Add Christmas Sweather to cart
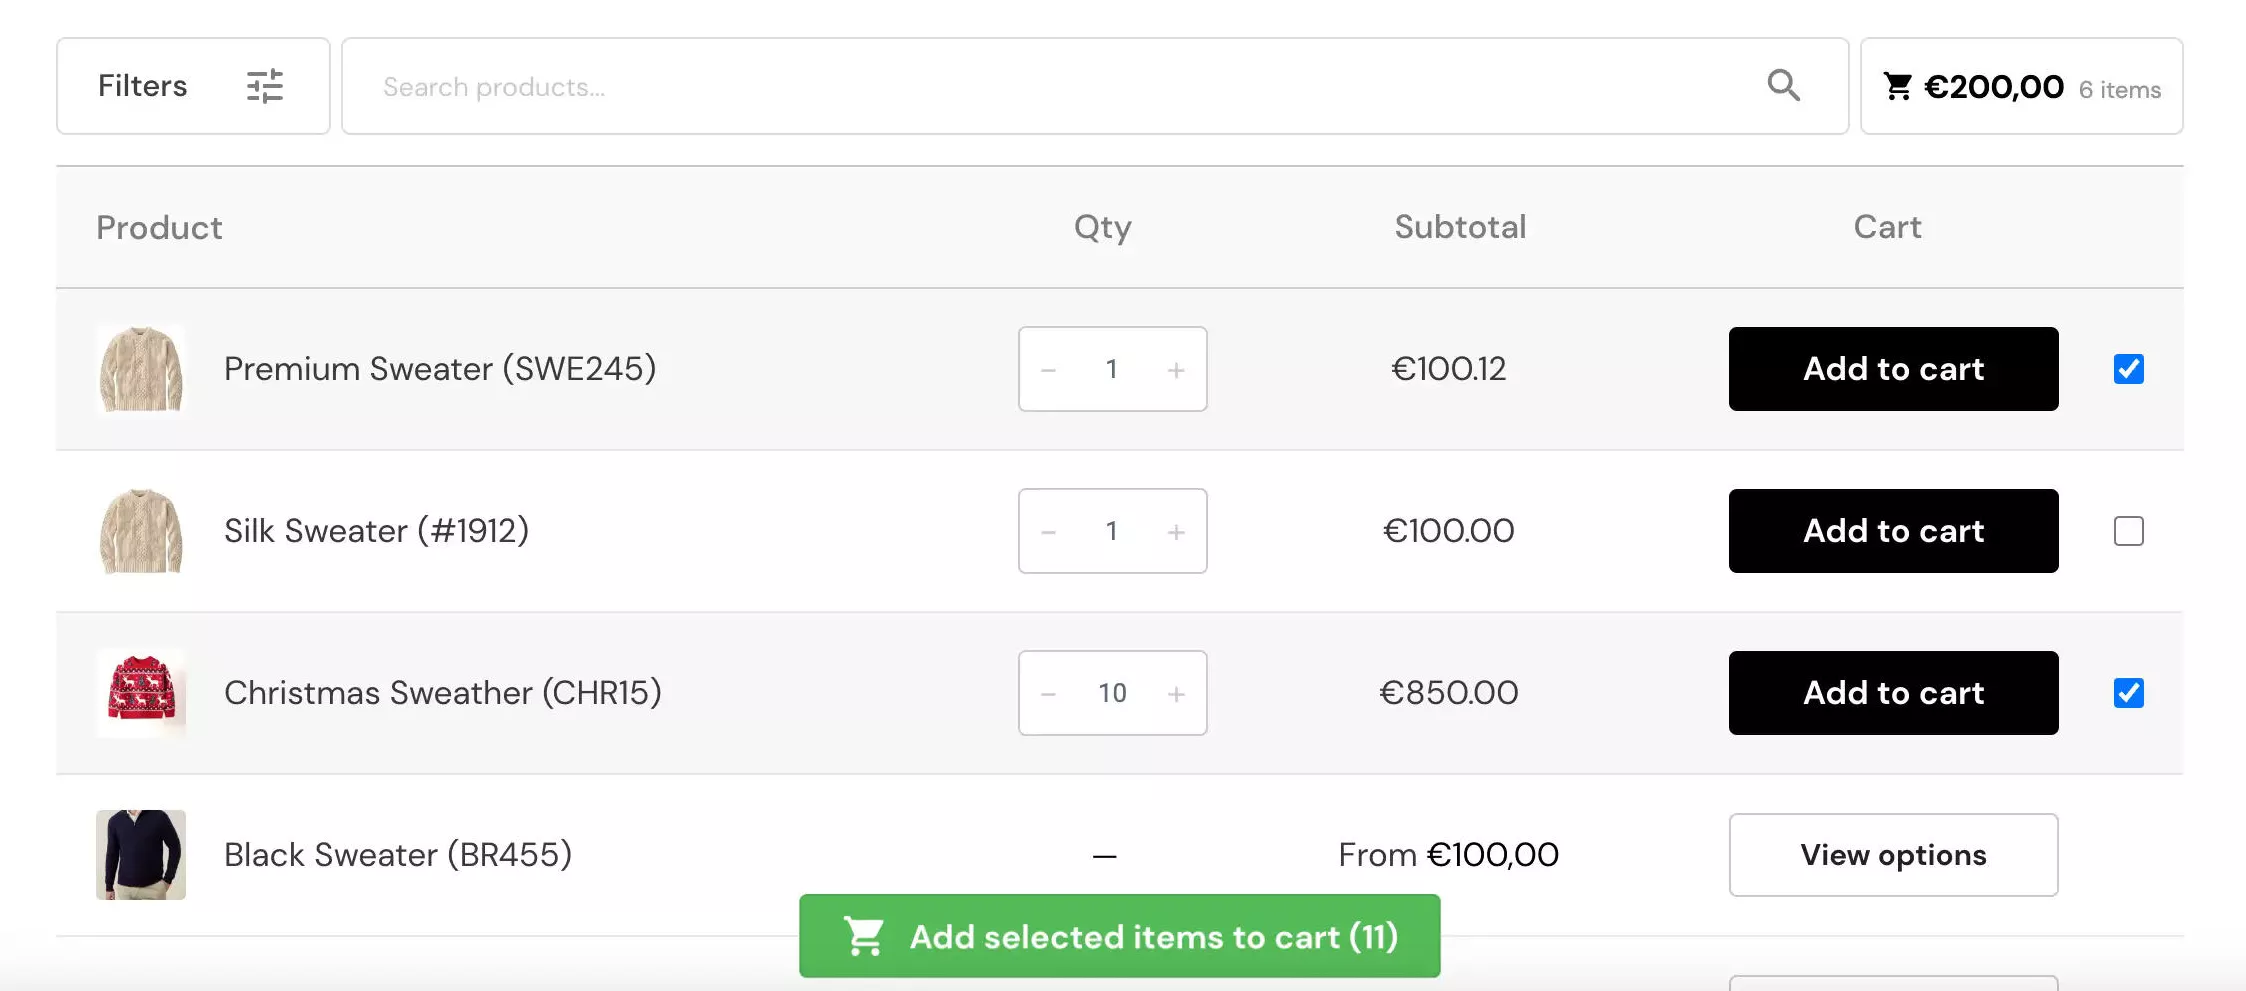The width and height of the screenshot is (2246, 991). [x=1893, y=693]
